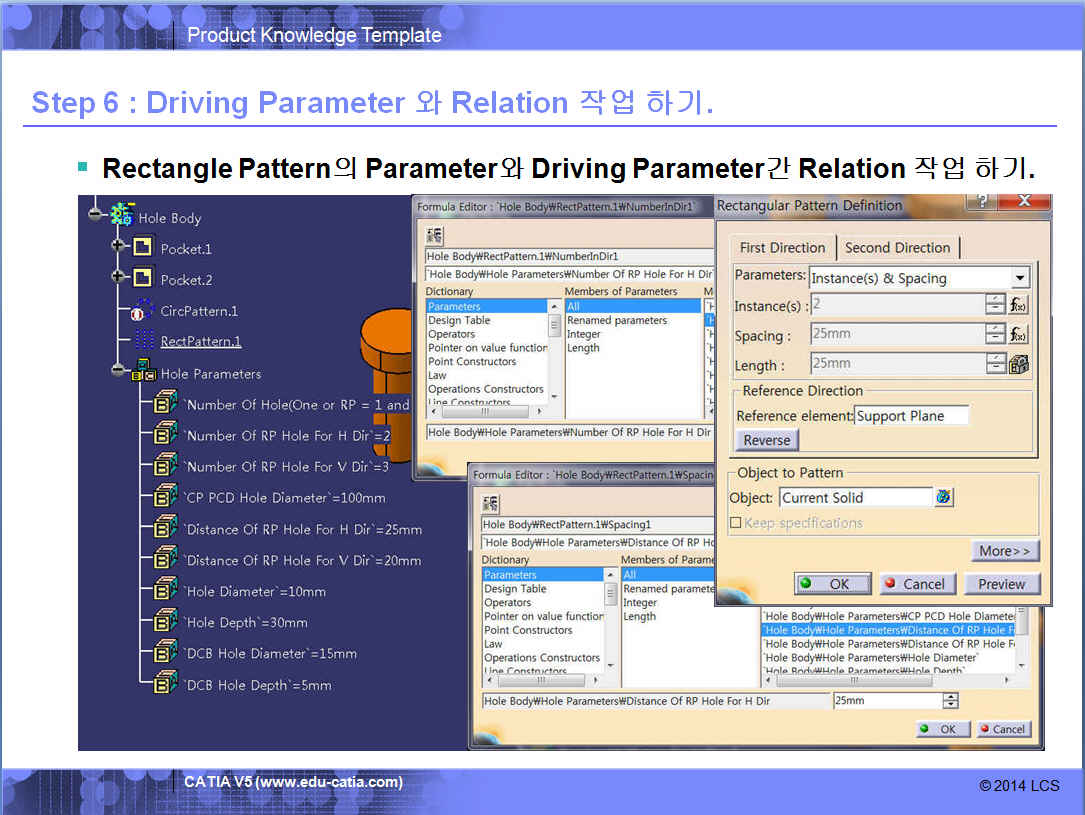Click parameter icon beside Number Of Hole(One or RP
The height and width of the screenshot is (815, 1085).
tap(165, 402)
